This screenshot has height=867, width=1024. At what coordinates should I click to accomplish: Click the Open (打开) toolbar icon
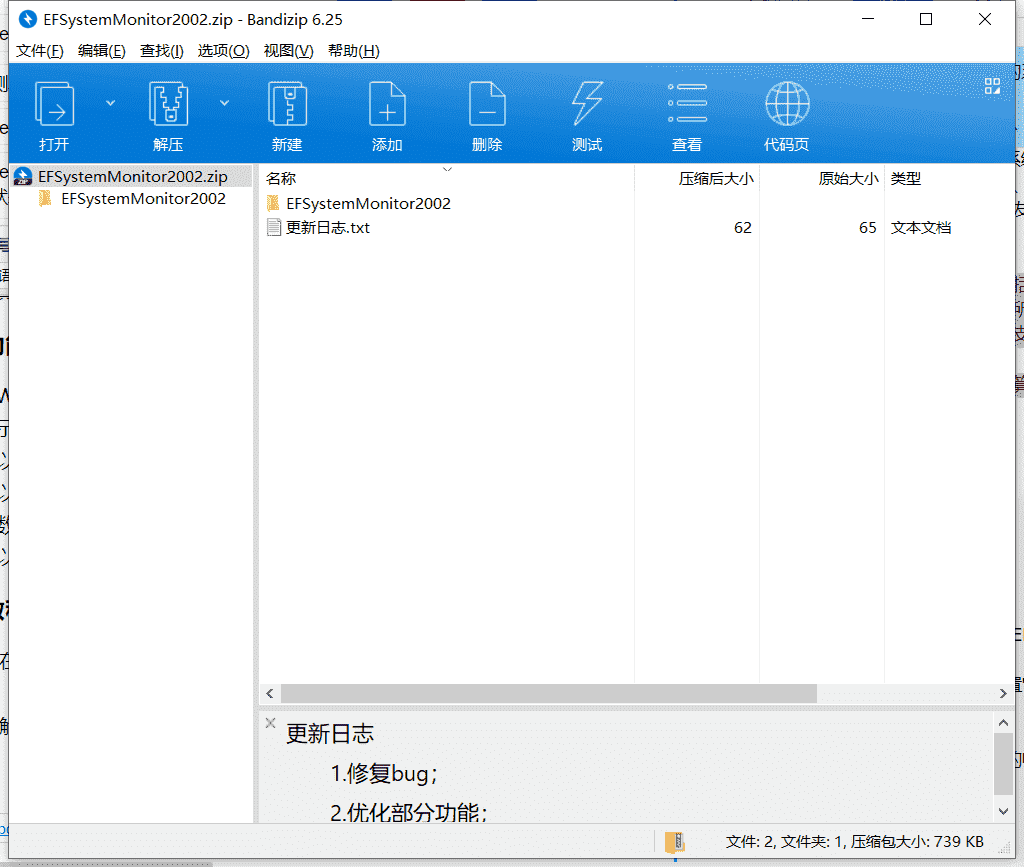[54, 104]
